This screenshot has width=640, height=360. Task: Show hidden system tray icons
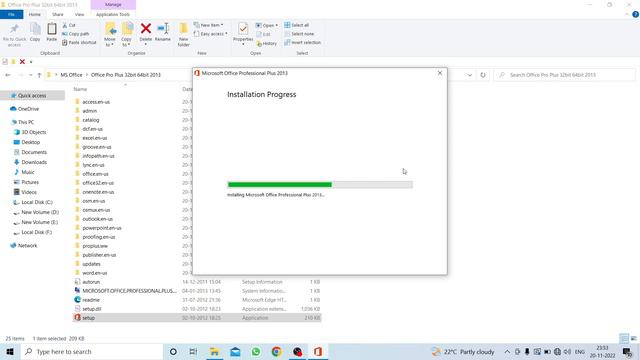507,351
